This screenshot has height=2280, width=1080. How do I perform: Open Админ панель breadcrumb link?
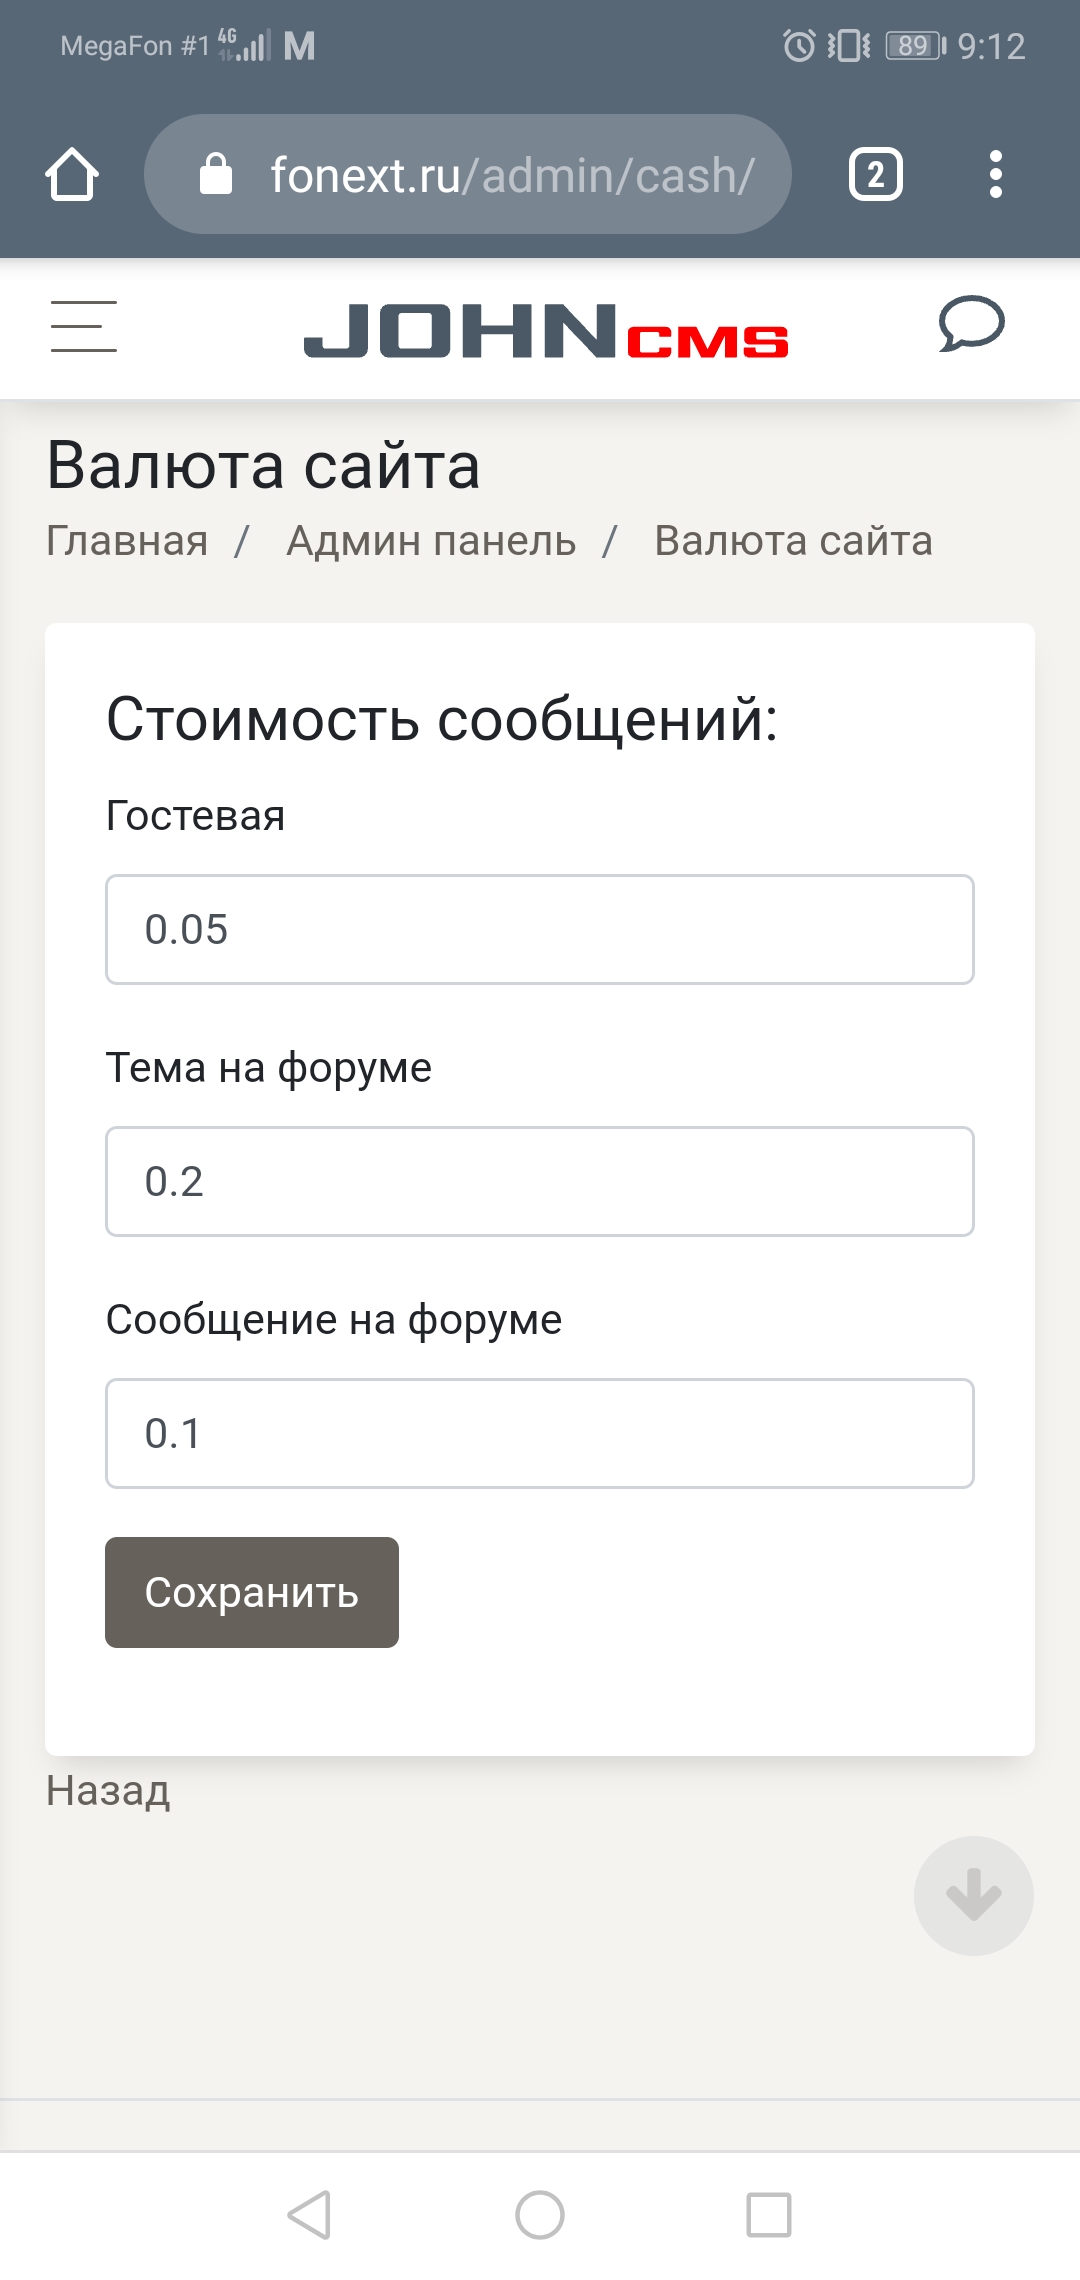[x=431, y=541]
